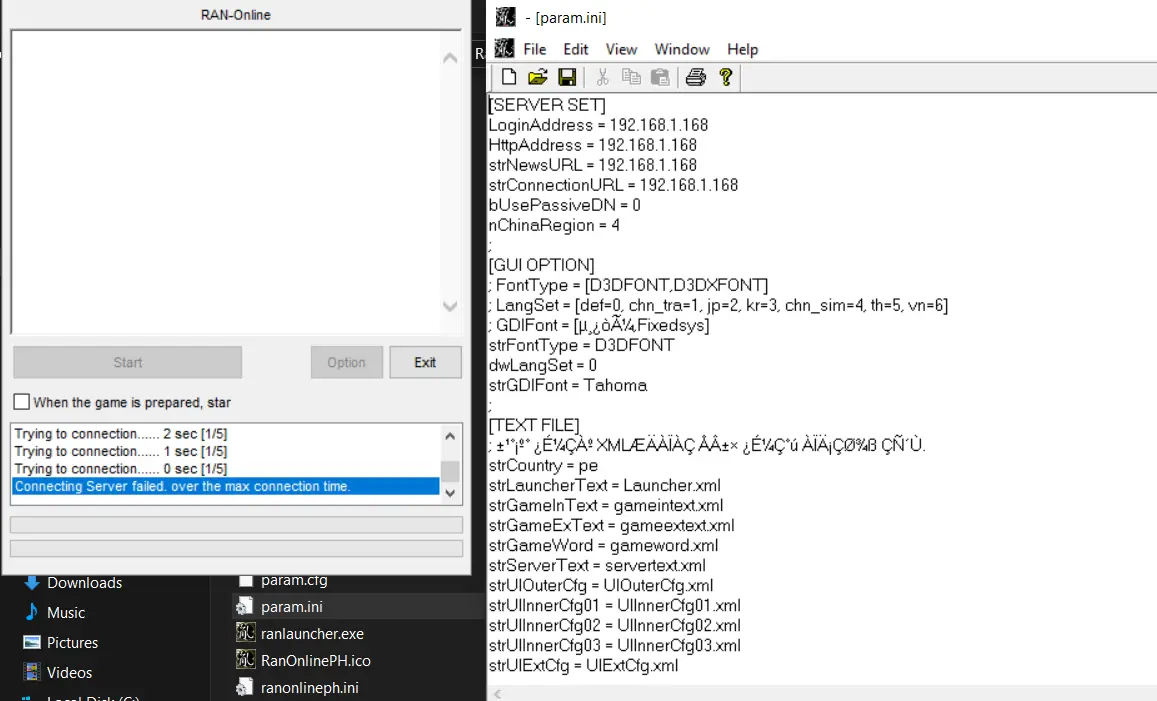
Task: Click the strUIExtCfg = UIExtCfg.xml line
Action: pyautogui.click(x=583, y=665)
